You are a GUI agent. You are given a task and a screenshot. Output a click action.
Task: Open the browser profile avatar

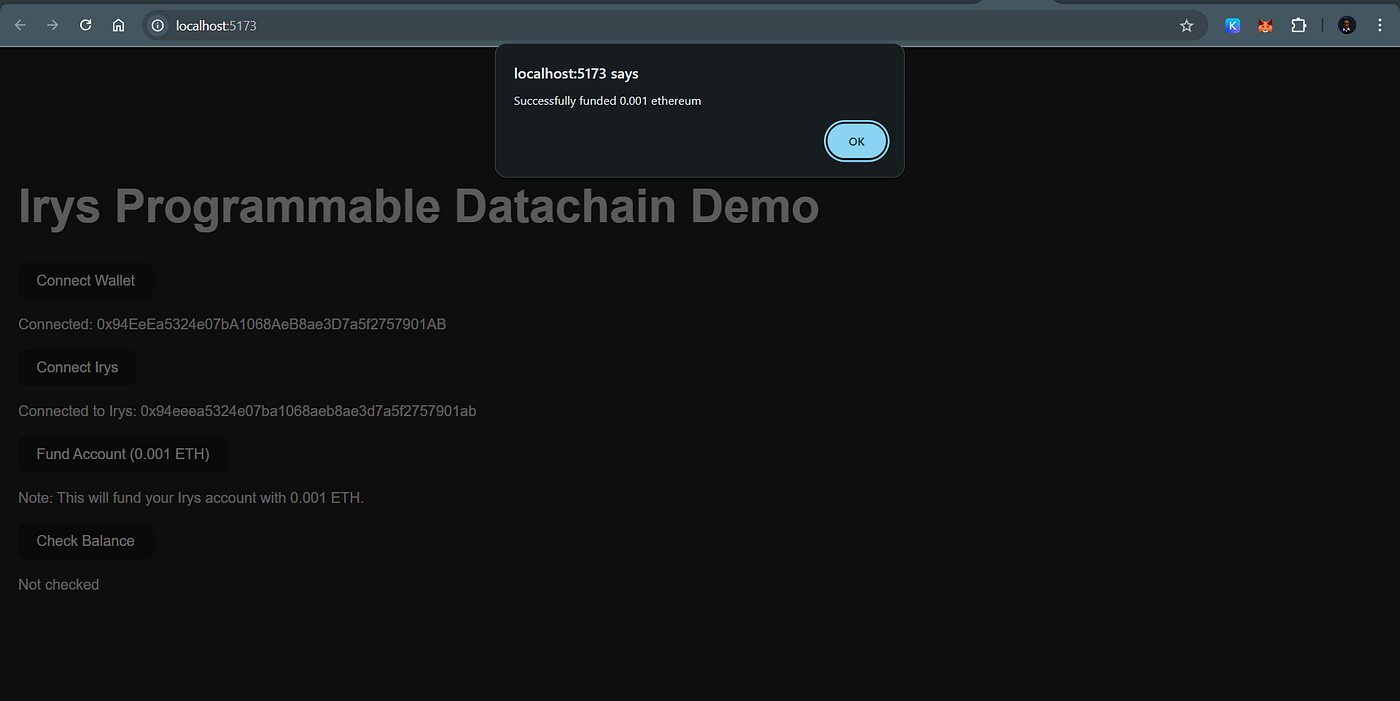pyautogui.click(x=1347, y=26)
